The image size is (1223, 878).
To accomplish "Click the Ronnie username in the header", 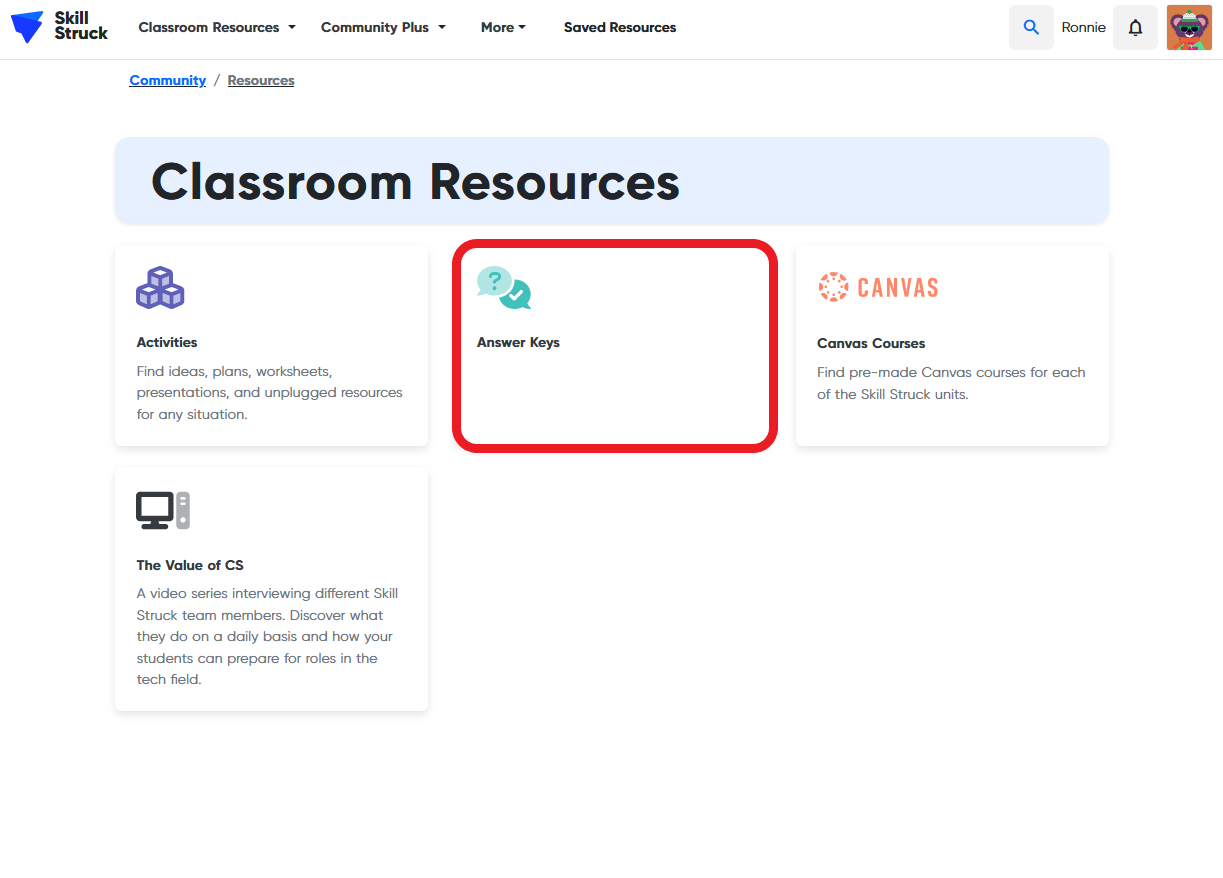I will [x=1083, y=27].
